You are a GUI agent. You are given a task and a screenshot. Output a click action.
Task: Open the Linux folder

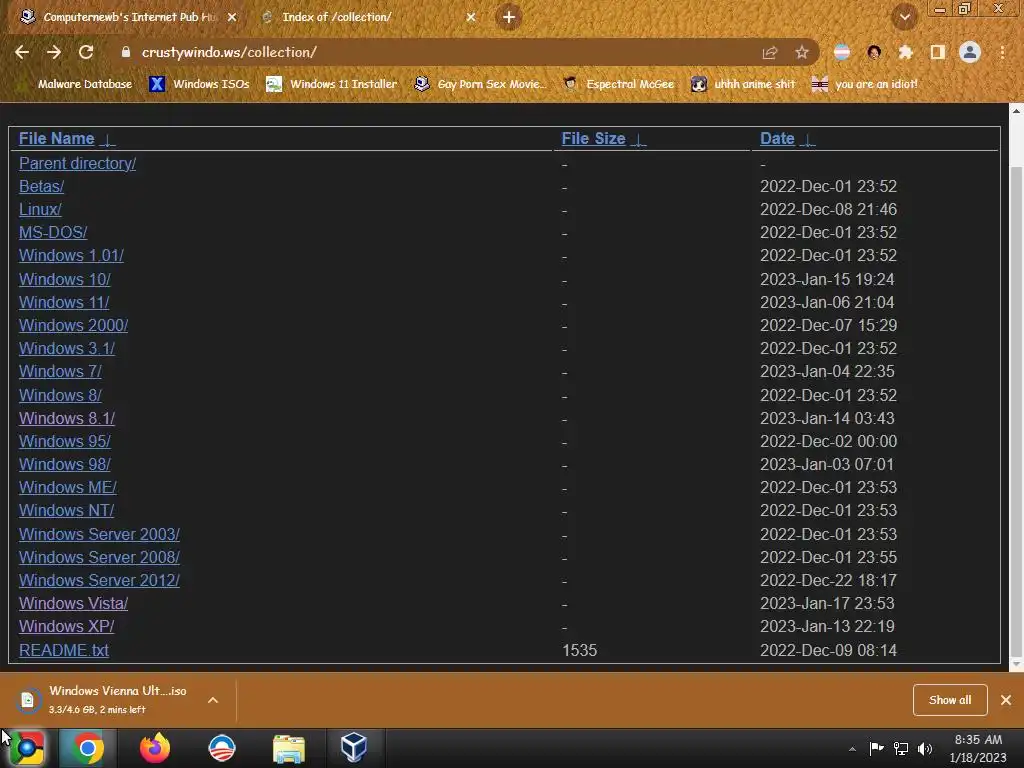pyautogui.click(x=40, y=209)
